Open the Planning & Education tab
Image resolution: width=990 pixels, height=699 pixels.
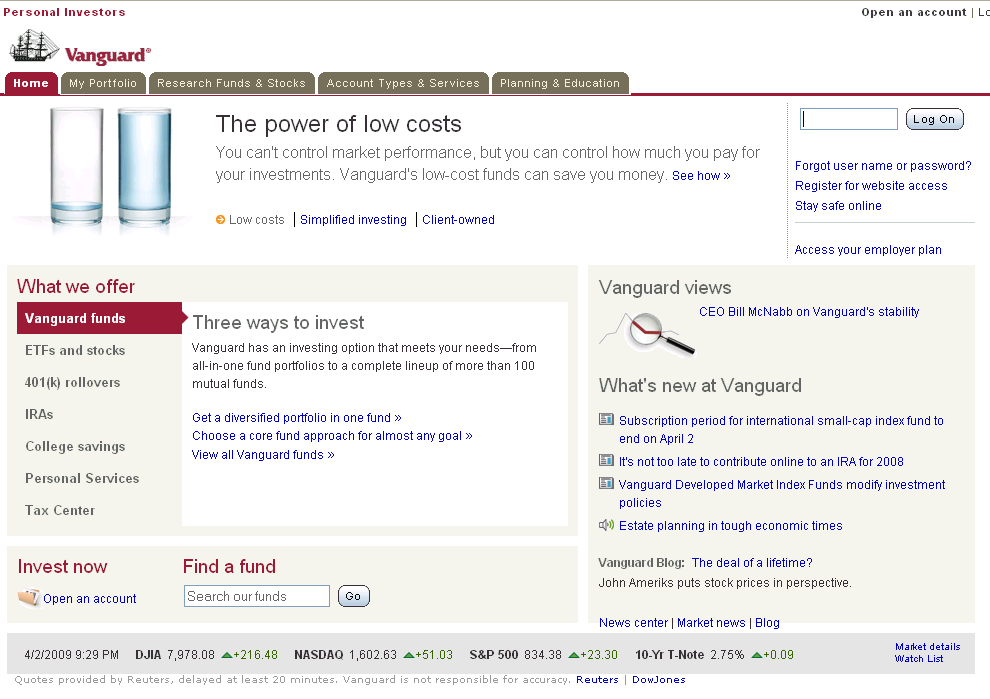pos(560,83)
